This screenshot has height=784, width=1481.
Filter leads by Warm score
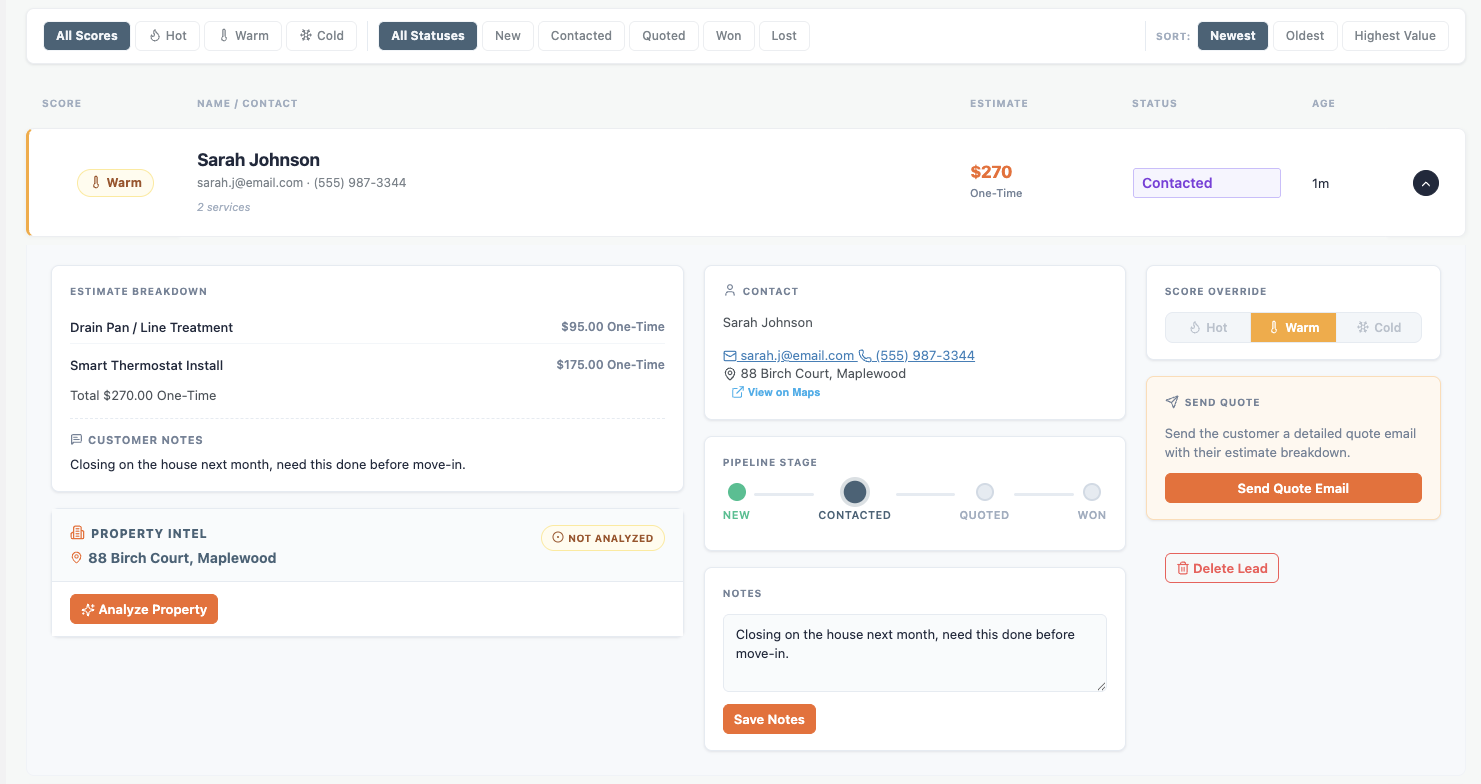[x=242, y=36]
